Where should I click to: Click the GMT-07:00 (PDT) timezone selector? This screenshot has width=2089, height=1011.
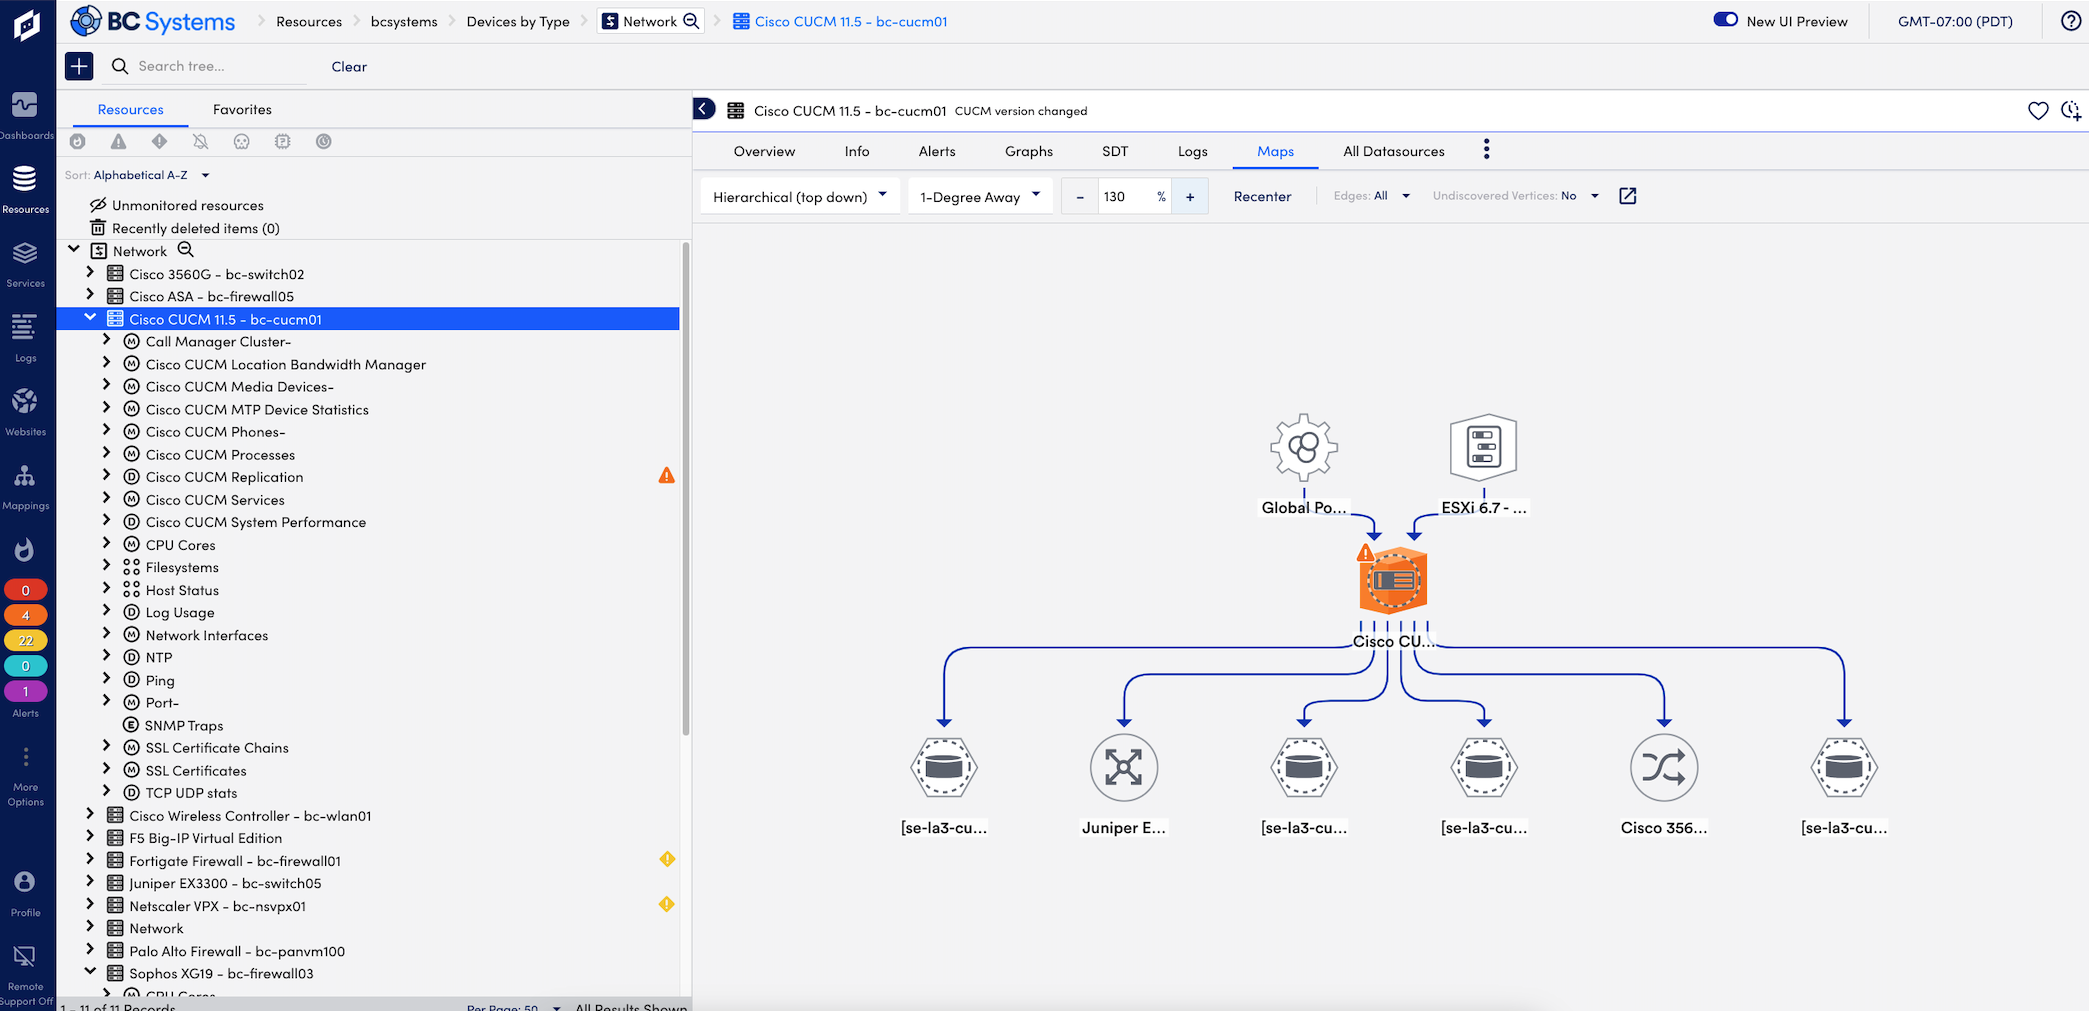coord(1955,21)
